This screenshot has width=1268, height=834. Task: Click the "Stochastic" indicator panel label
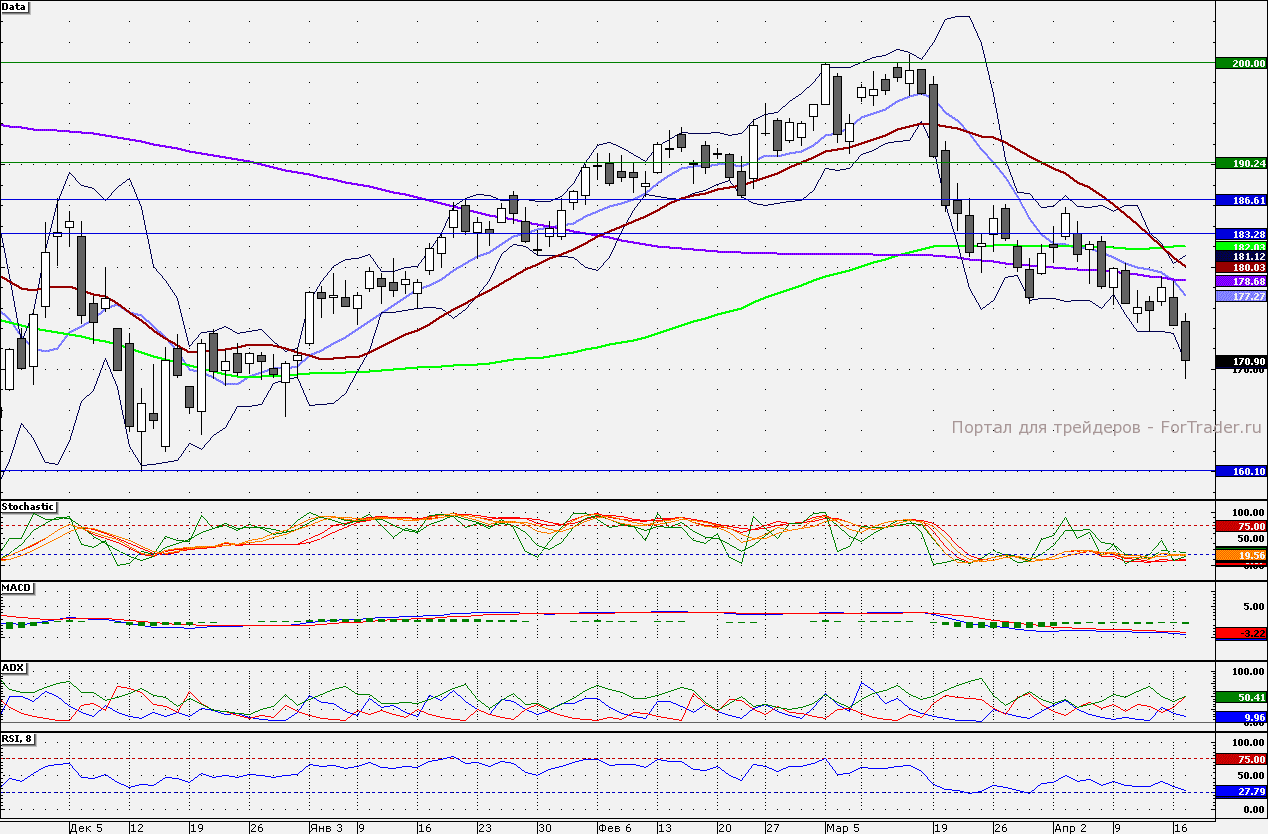(x=28, y=507)
